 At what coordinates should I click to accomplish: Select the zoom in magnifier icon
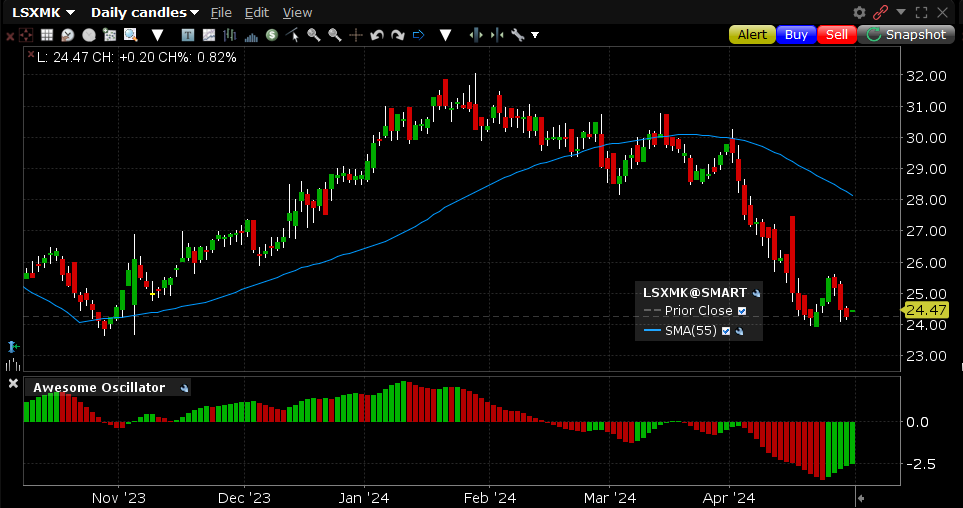pos(314,35)
